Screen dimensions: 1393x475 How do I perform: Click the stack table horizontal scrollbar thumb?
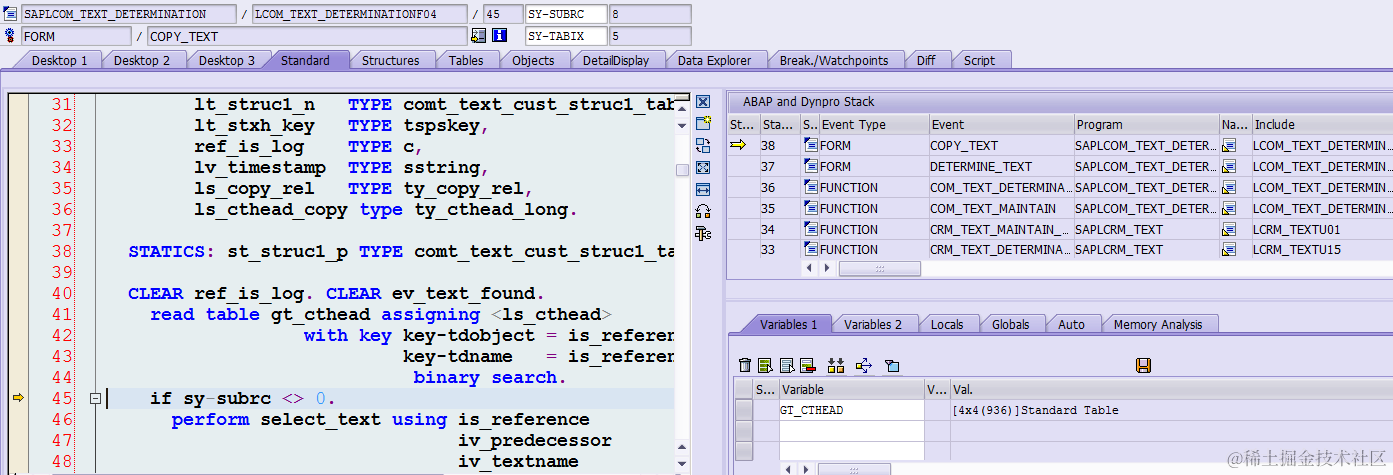pos(880,269)
